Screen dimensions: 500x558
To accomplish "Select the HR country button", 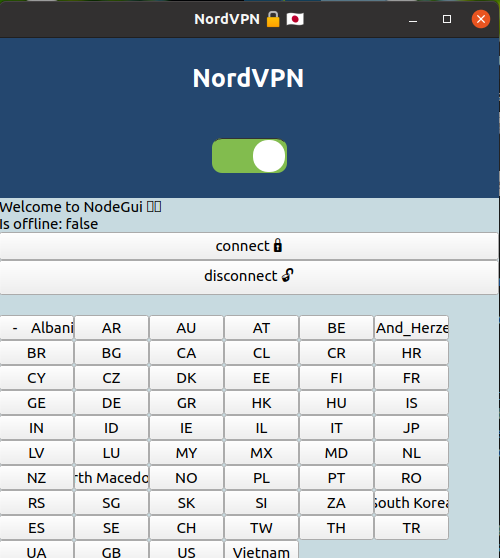I will [x=411, y=353].
